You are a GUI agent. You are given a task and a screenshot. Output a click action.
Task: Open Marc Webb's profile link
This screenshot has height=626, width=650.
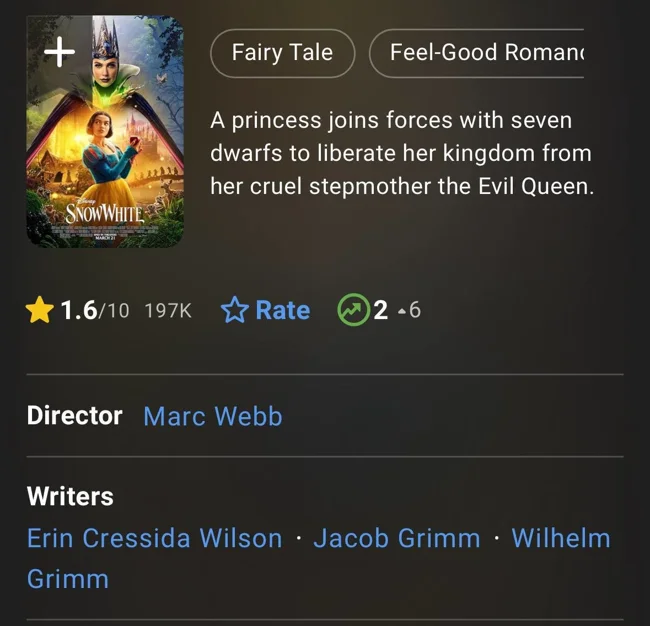213,416
